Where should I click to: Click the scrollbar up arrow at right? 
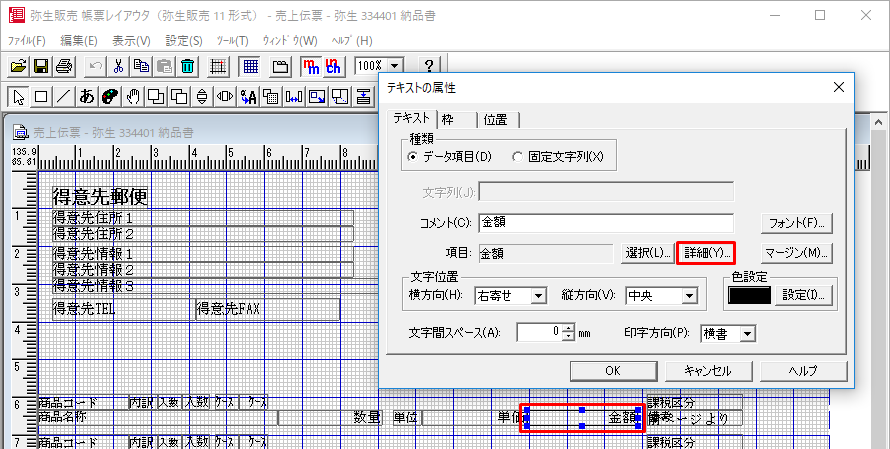879,122
